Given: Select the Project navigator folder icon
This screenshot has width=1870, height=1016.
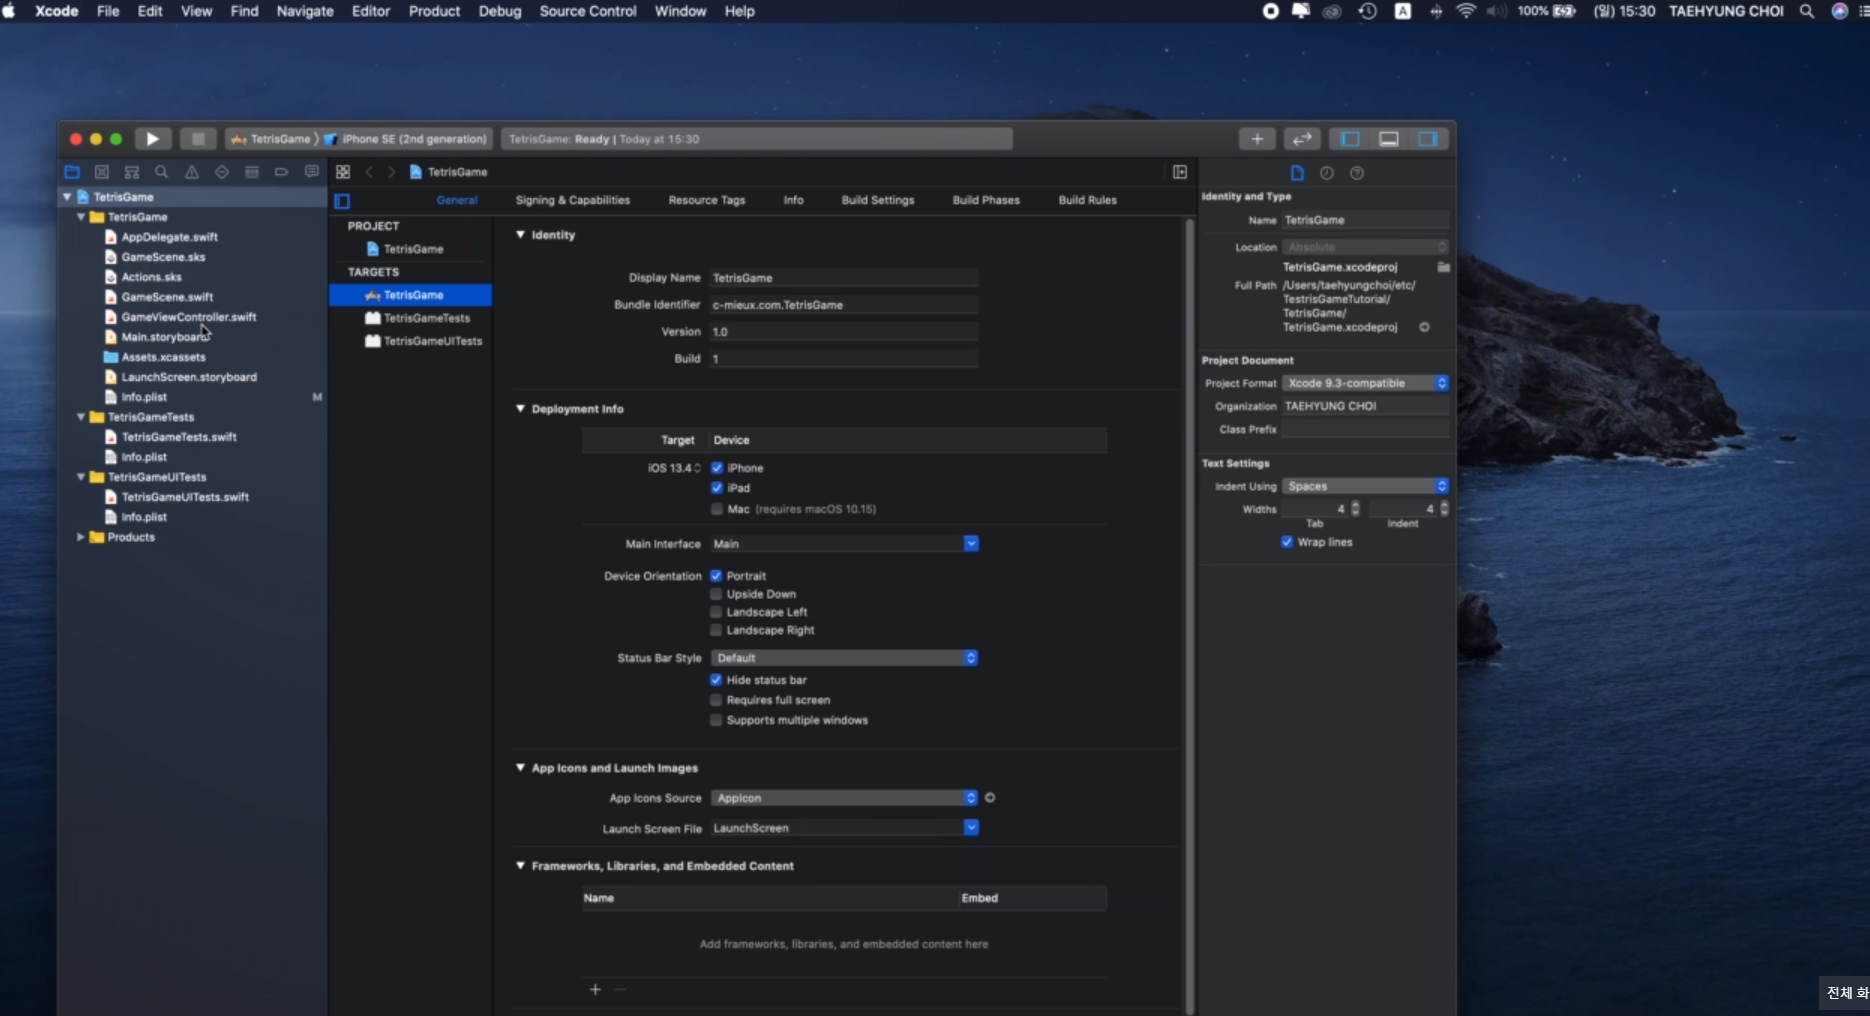Looking at the screenshot, I should pos(72,172).
